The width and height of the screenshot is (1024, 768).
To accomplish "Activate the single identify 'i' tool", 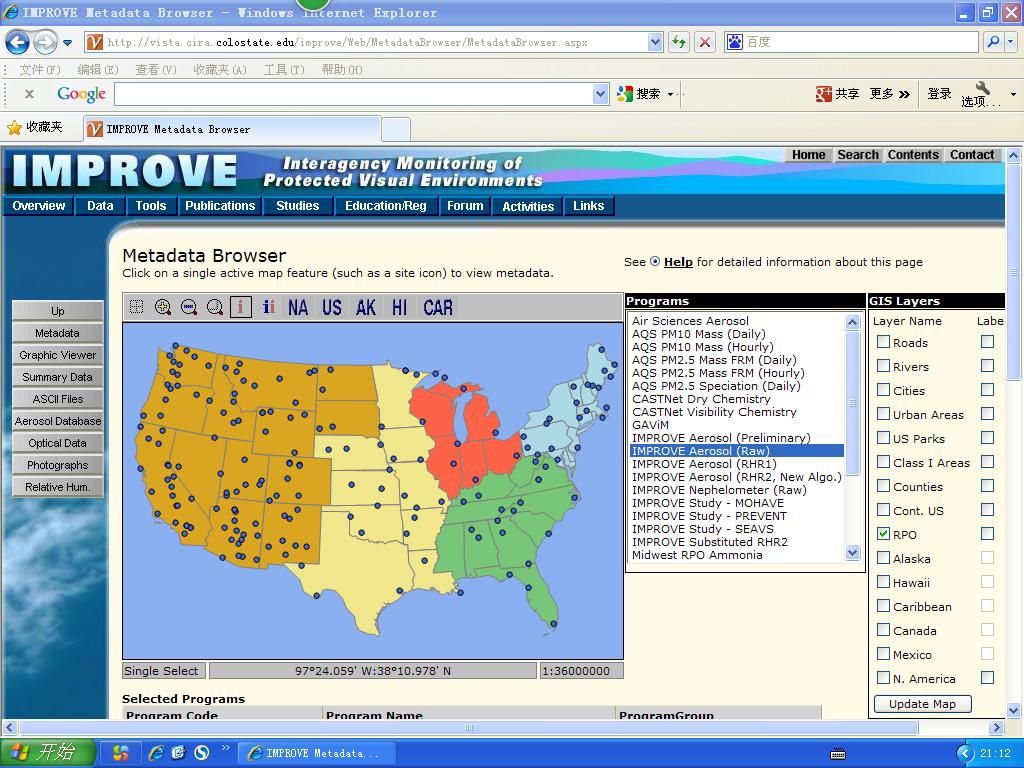I will [x=241, y=307].
